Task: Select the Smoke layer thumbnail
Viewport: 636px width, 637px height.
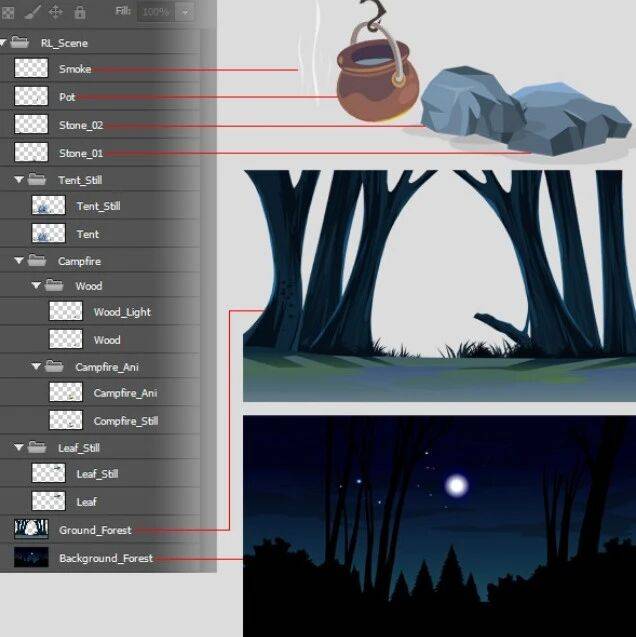Action: [31, 69]
